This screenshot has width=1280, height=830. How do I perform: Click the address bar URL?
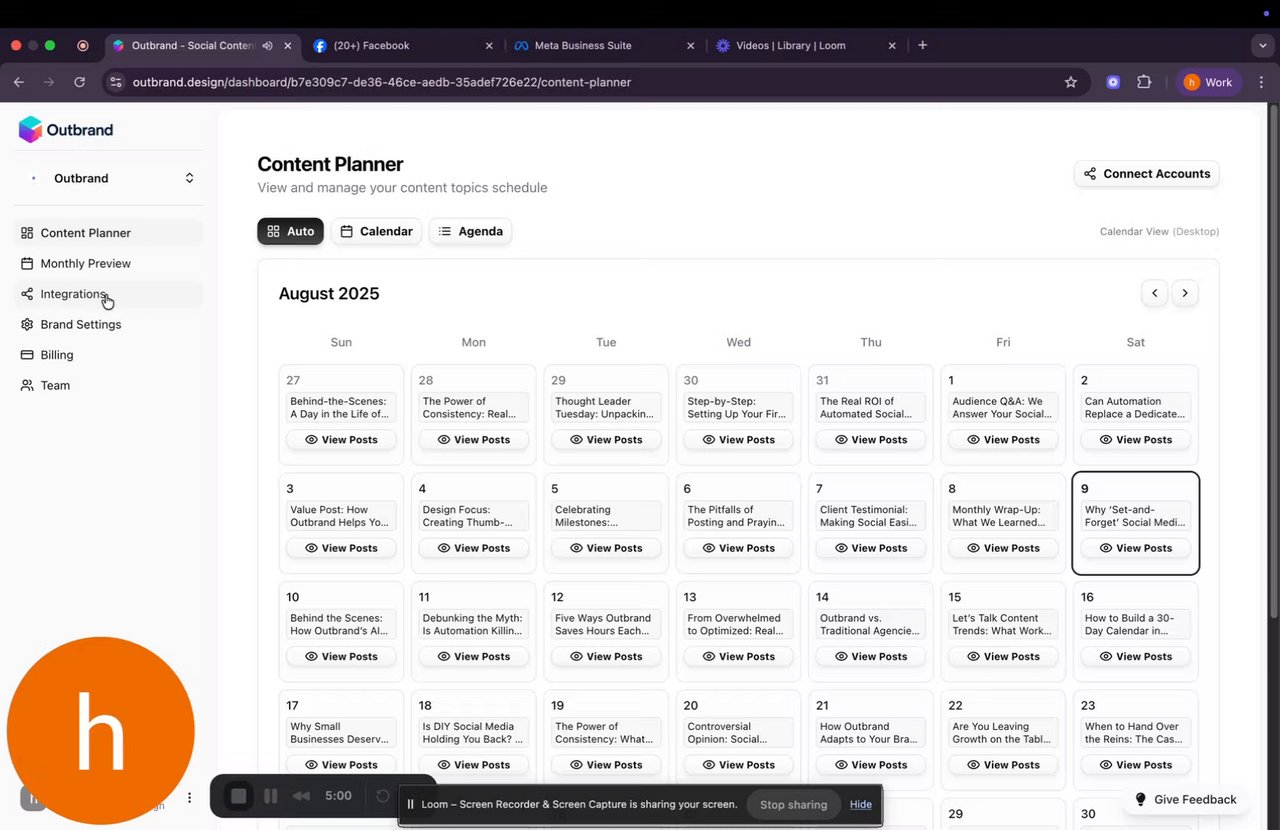(381, 82)
